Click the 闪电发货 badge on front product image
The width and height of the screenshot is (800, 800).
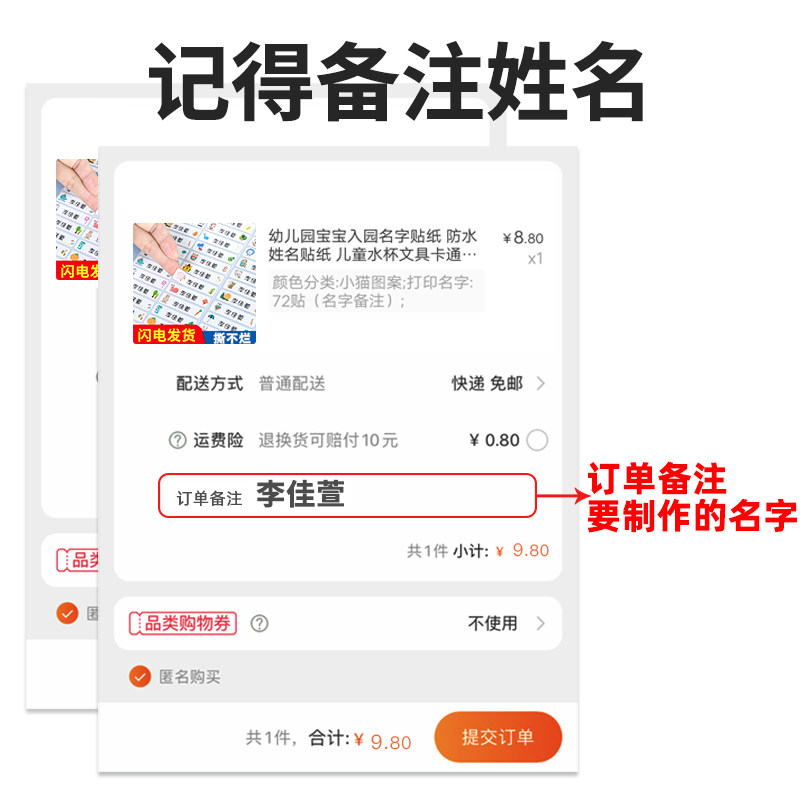click(167, 335)
